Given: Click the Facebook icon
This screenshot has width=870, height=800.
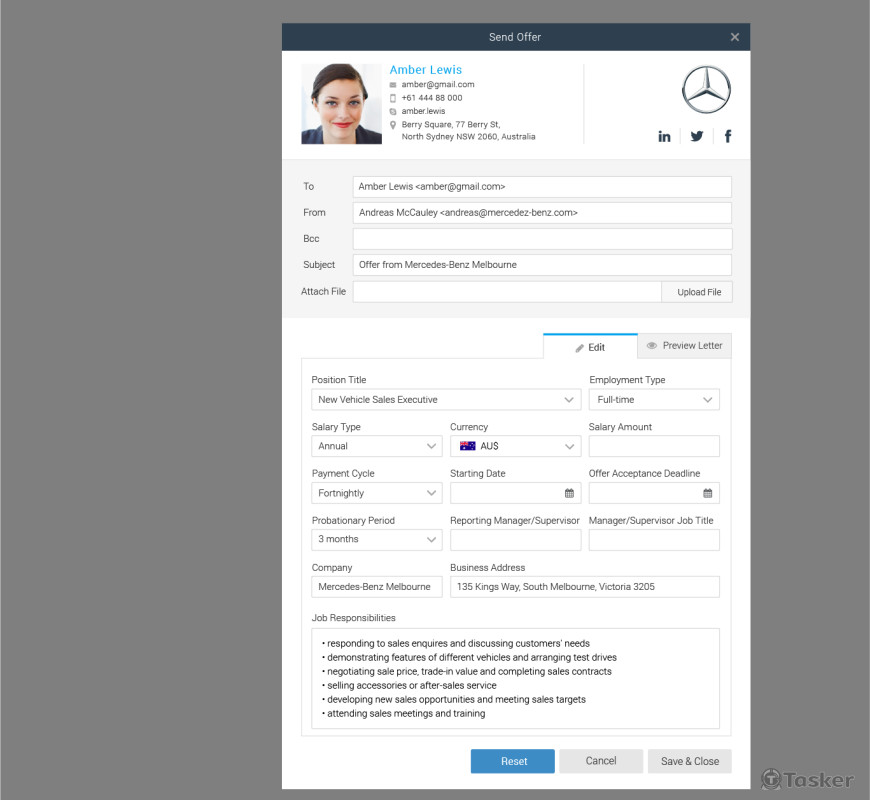Looking at the screenshot, I should tap(727, 136).
